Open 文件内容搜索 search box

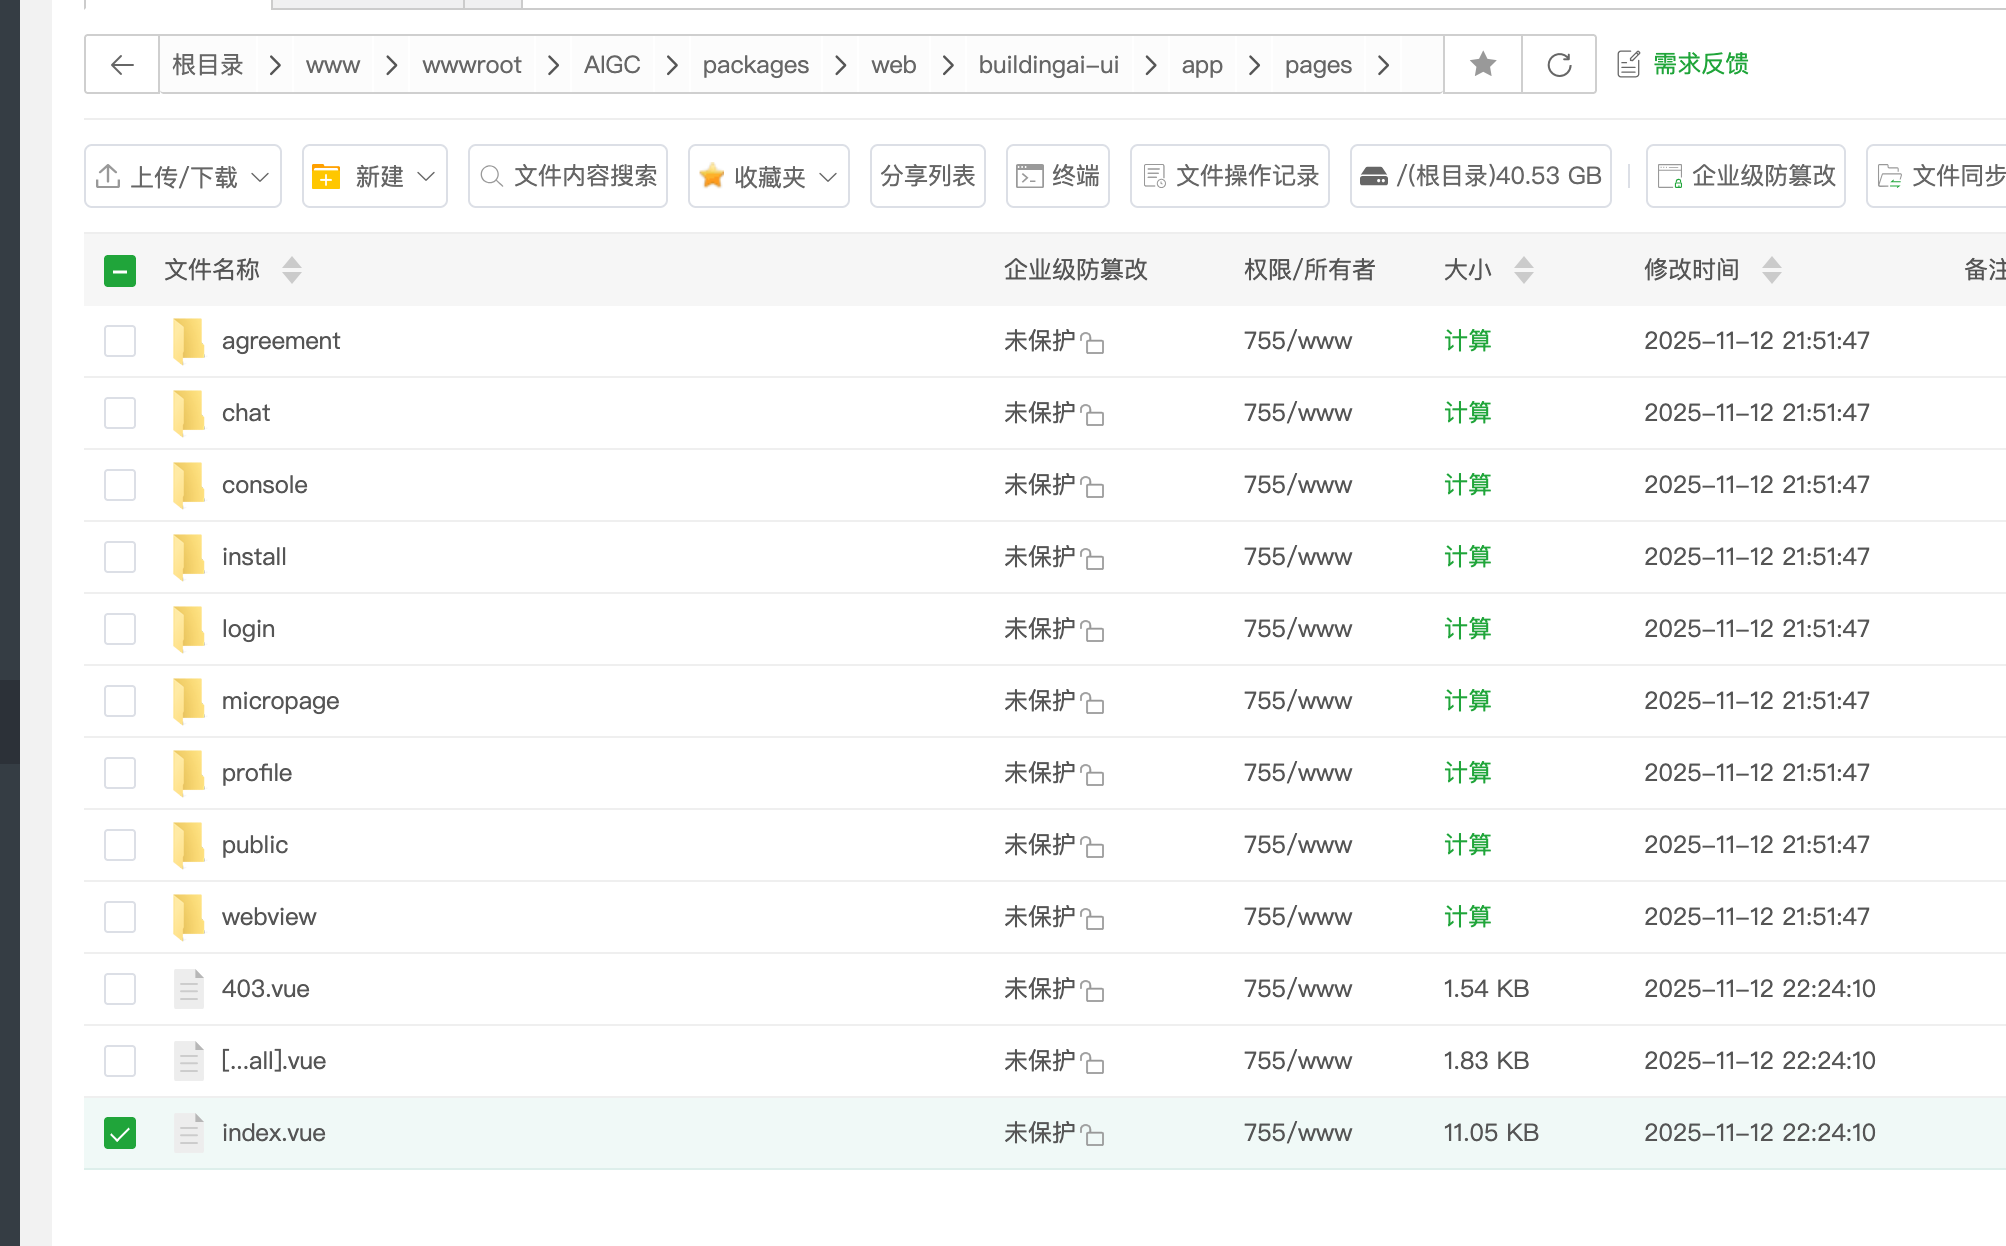click(568, 176)
